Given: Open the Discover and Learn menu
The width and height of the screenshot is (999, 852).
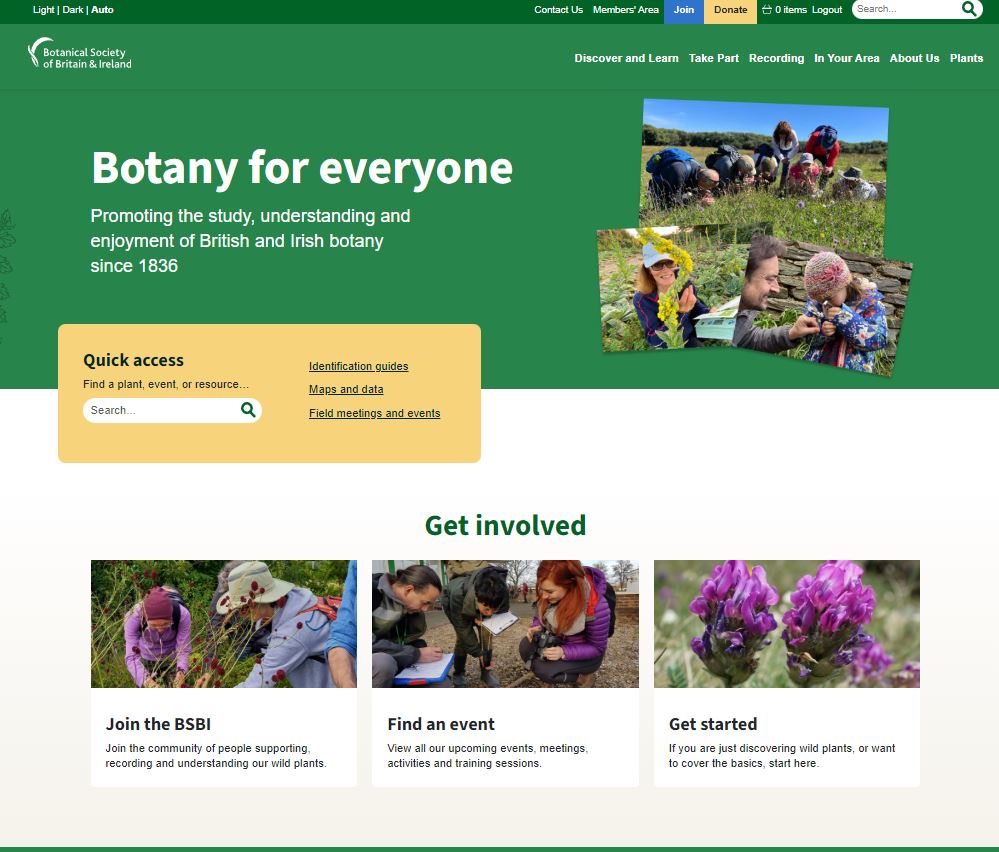Looking at the screenshot, I should coord(626,58).
